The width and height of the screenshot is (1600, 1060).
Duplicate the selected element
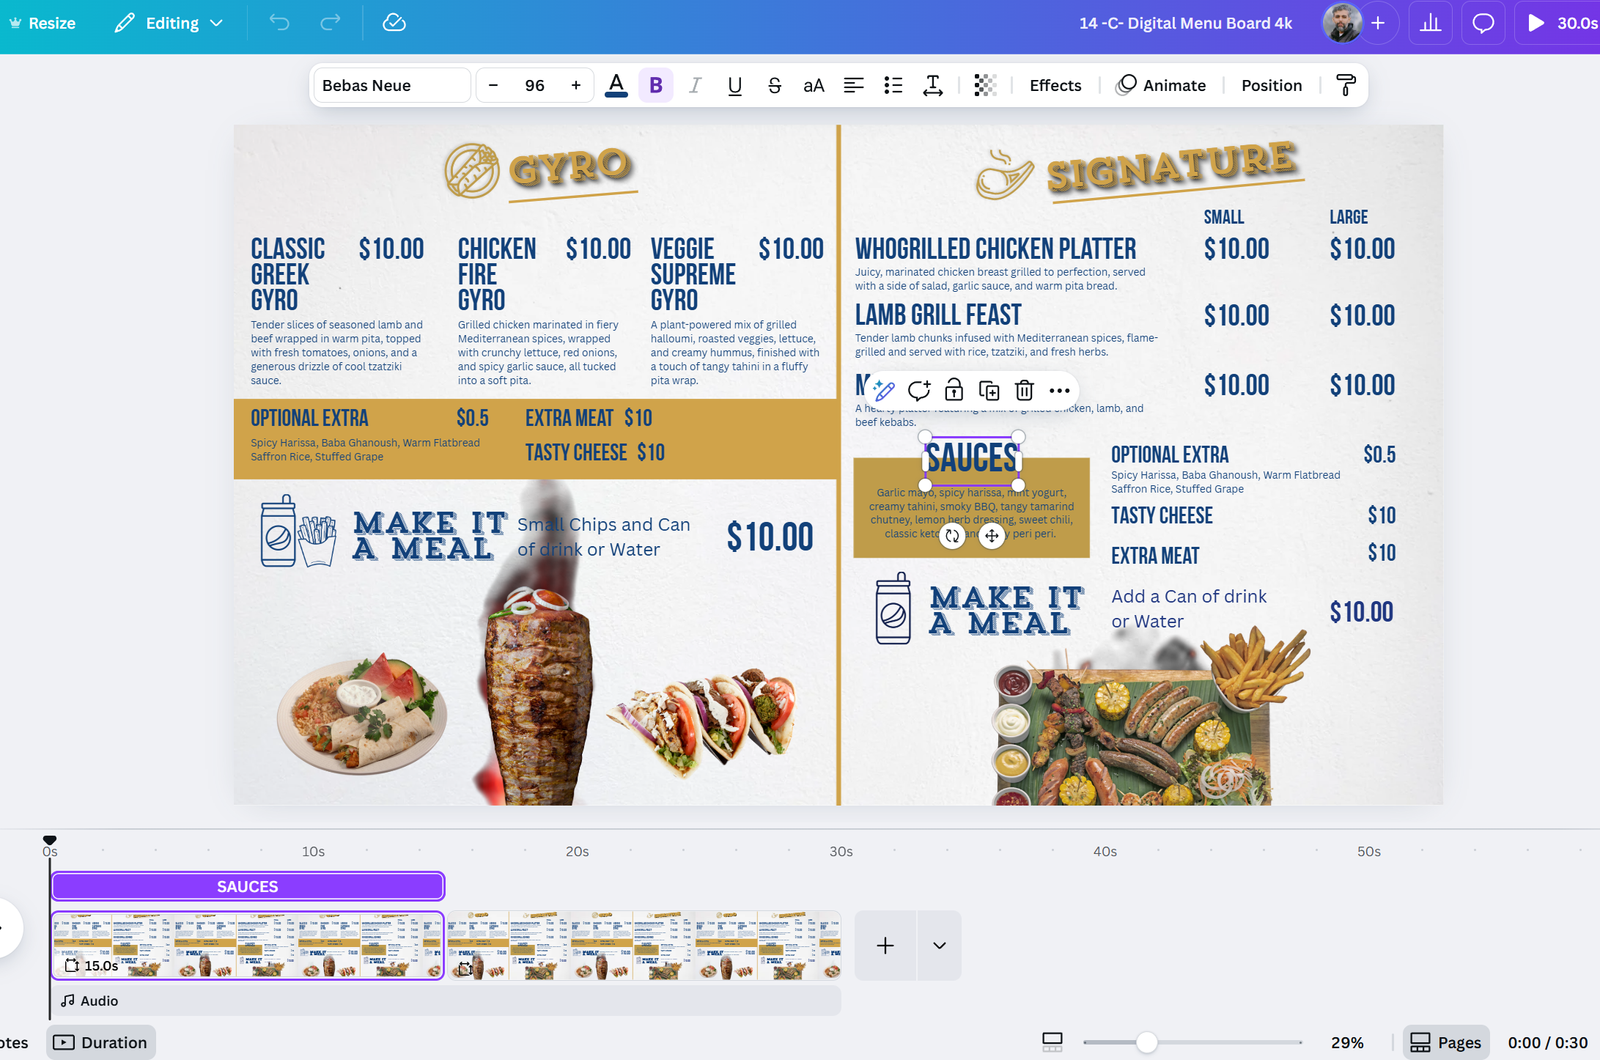[989, 390]
